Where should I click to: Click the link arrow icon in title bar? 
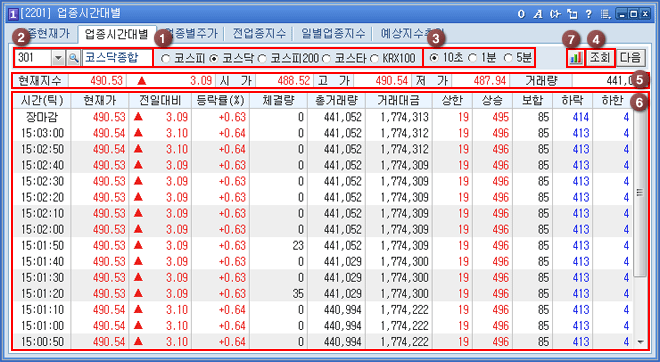[x=555, y=14]
